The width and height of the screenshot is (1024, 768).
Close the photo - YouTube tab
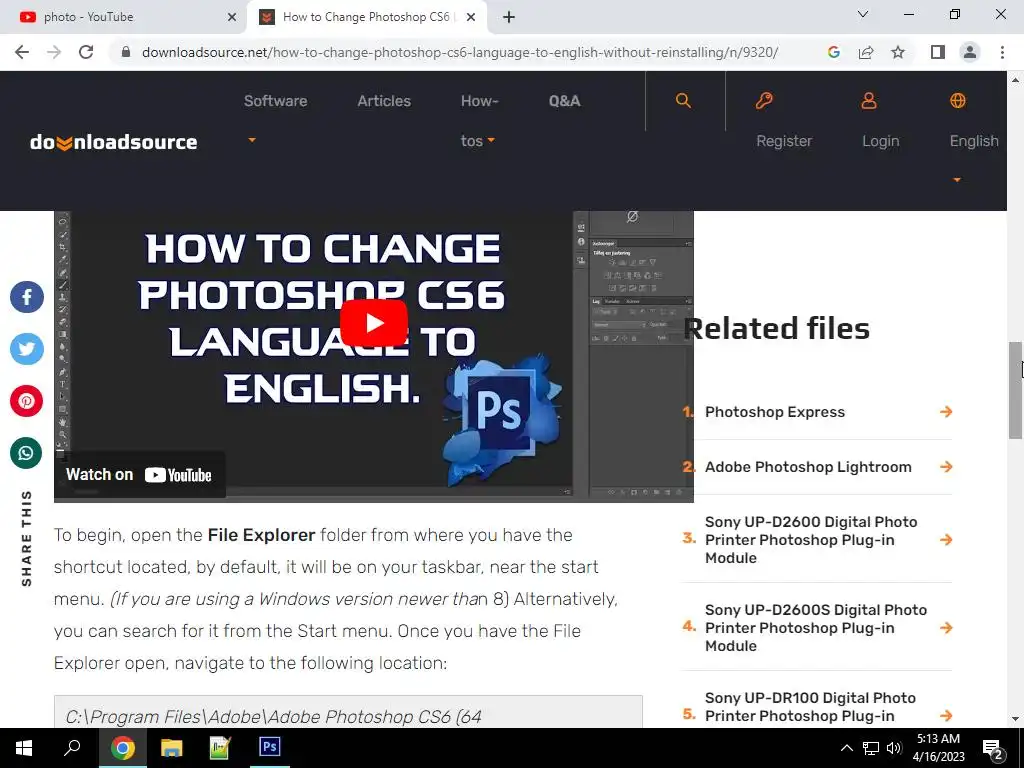(x=232, y=17)
